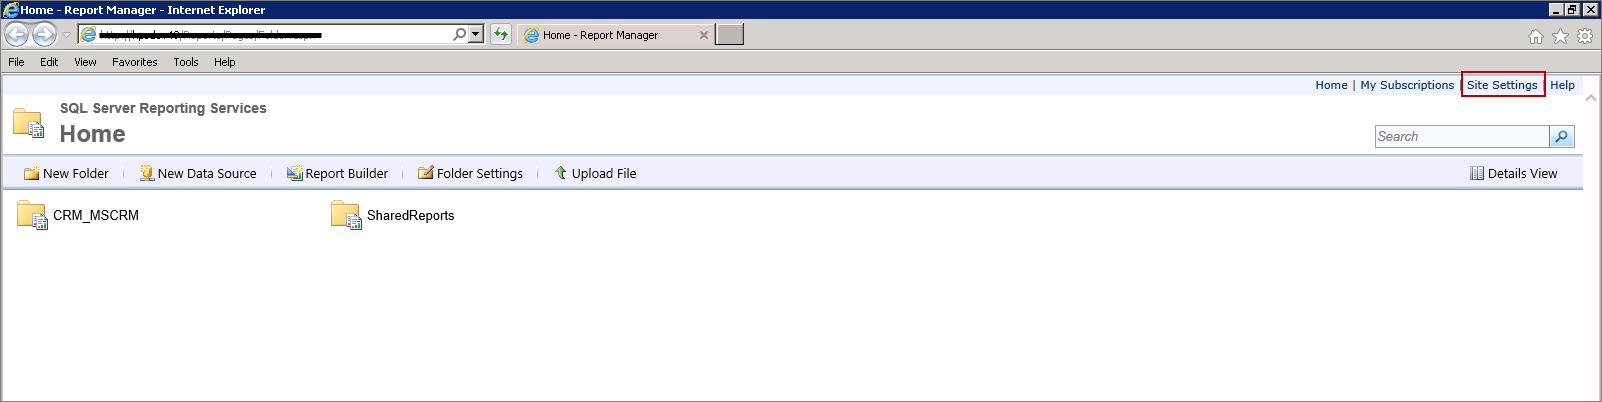Open the Edit menu
The image size is (1602, 402).
click(49, 62)
